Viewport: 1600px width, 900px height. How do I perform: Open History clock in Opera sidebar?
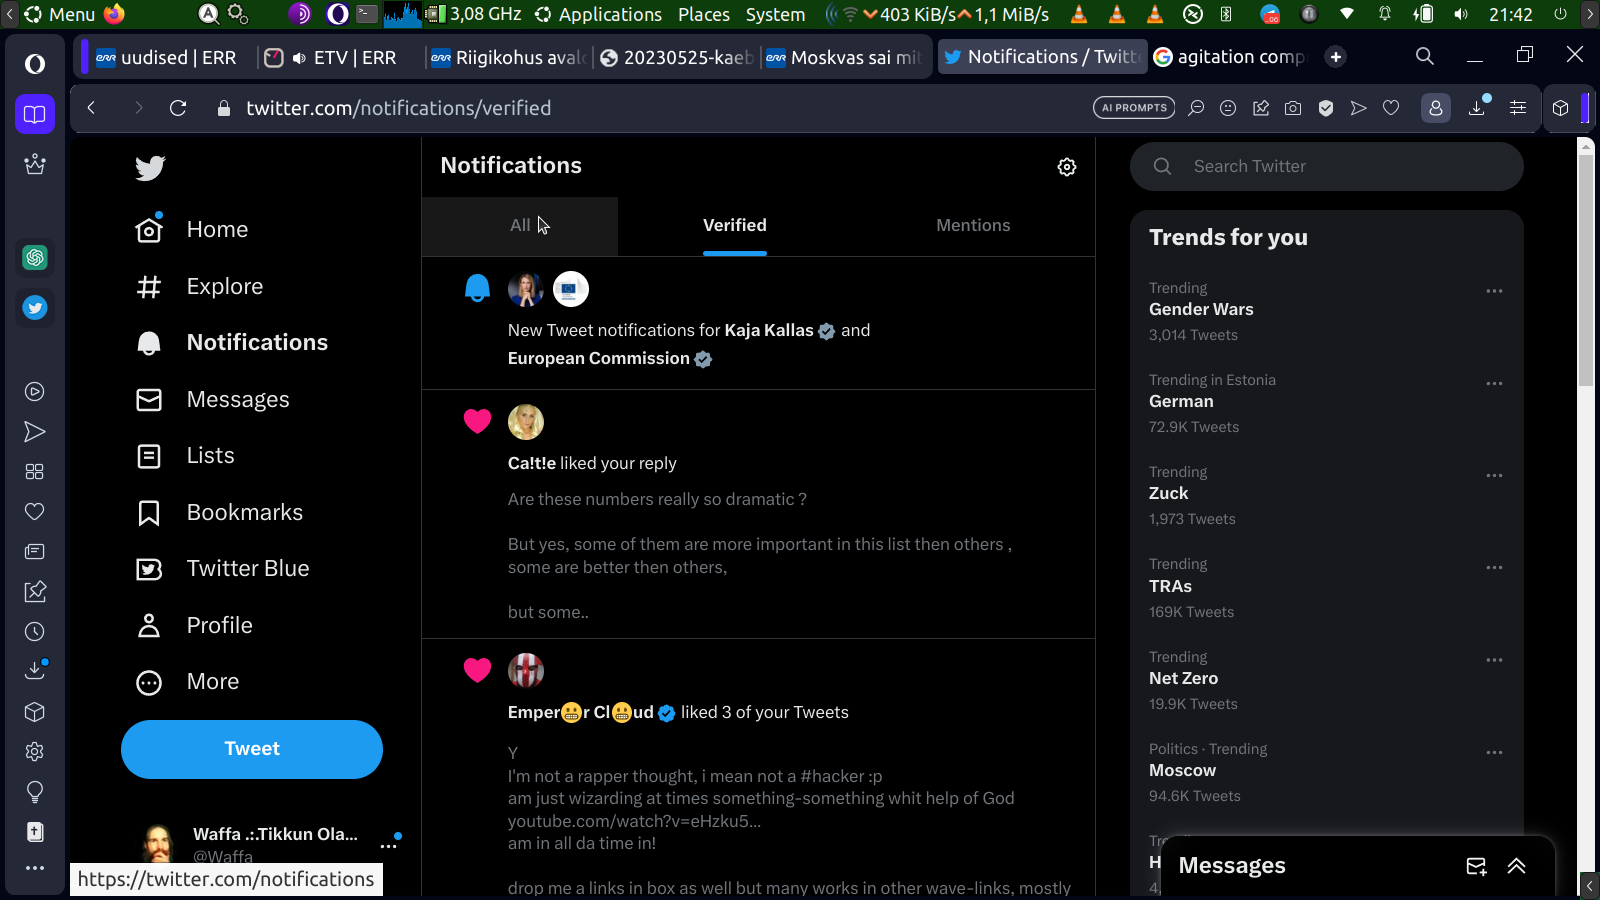[35, 632]
